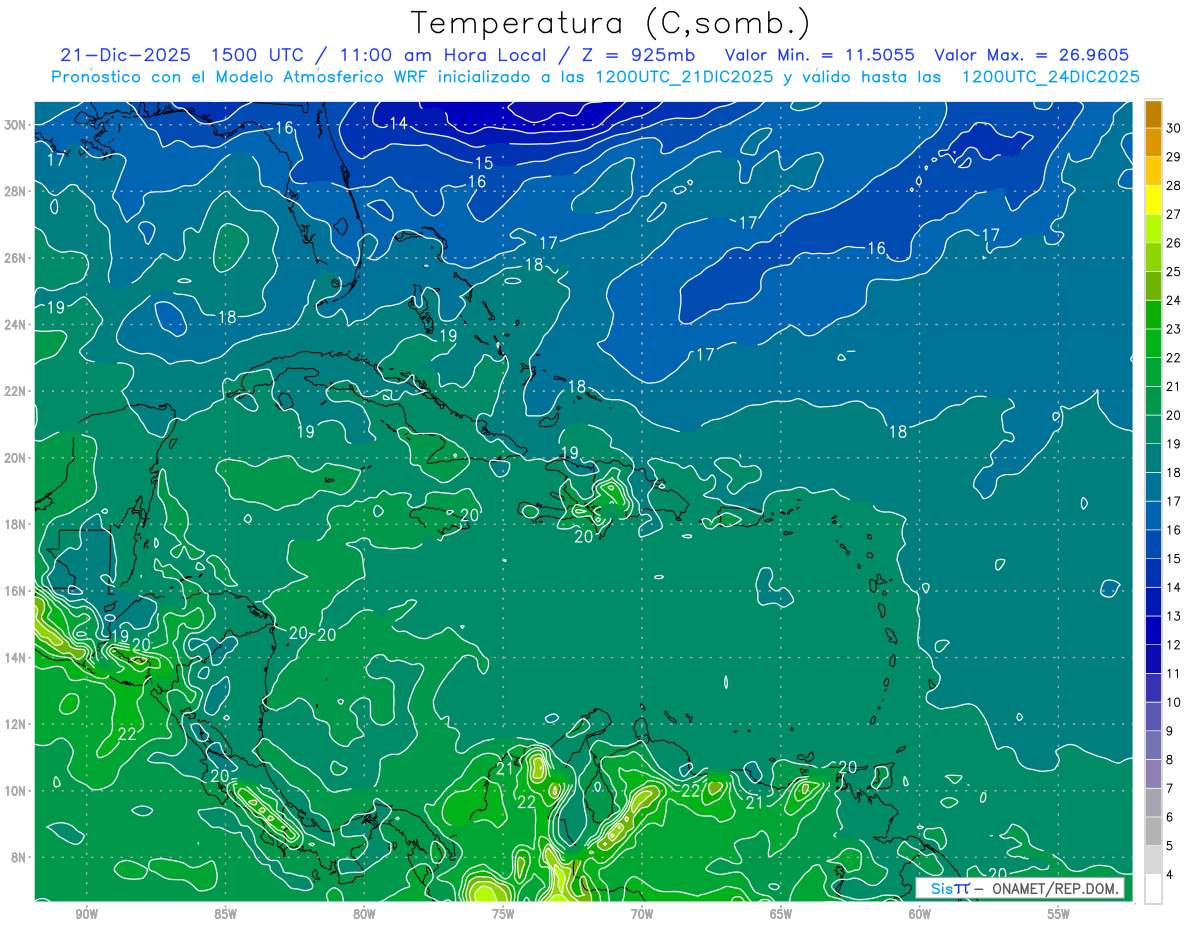Viewport: 1200px width, 927px height.
Task: Click the '10' color scale label
Action: point(1173,702)
